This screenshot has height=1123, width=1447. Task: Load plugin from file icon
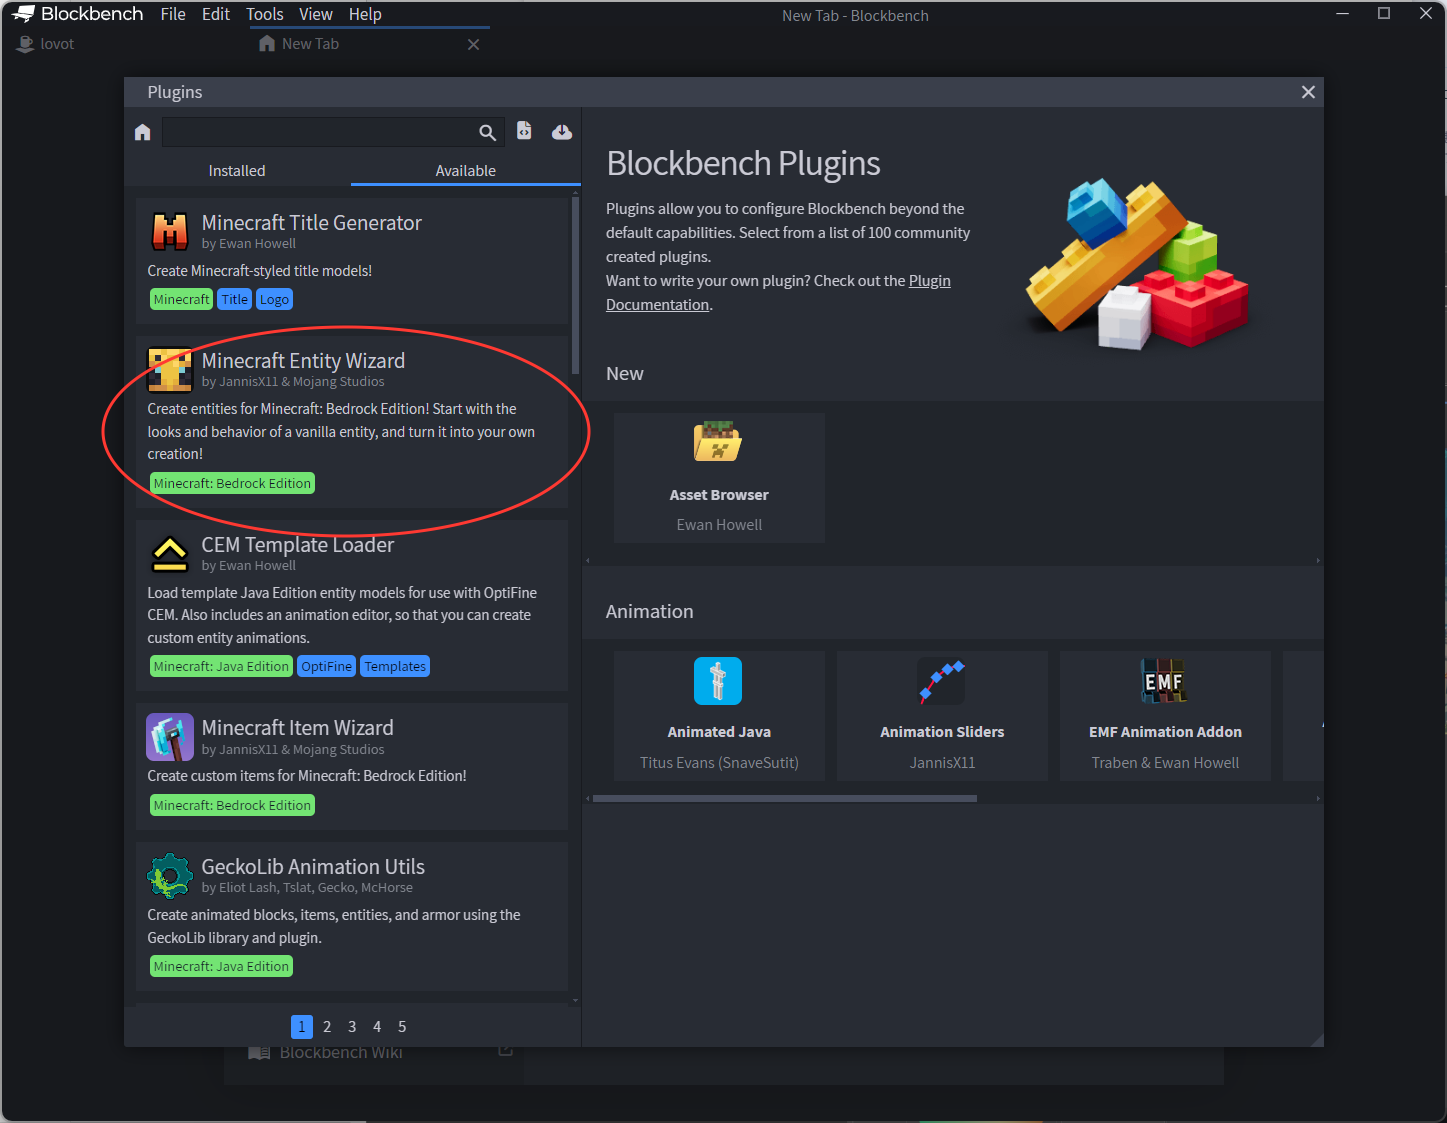(x=524, y=131)
